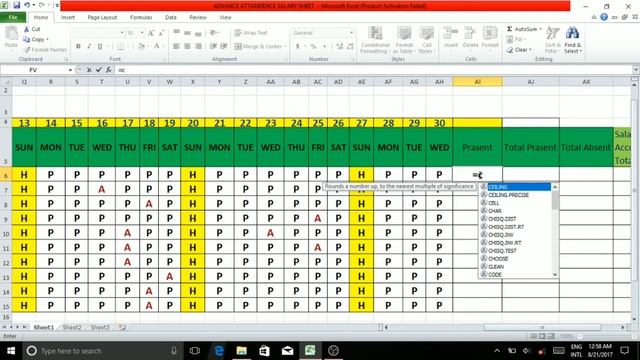Screen dimensions: 640x360
Task: Open Format as Table gallery
Action: pyautogui.click(x=404, y=39)
